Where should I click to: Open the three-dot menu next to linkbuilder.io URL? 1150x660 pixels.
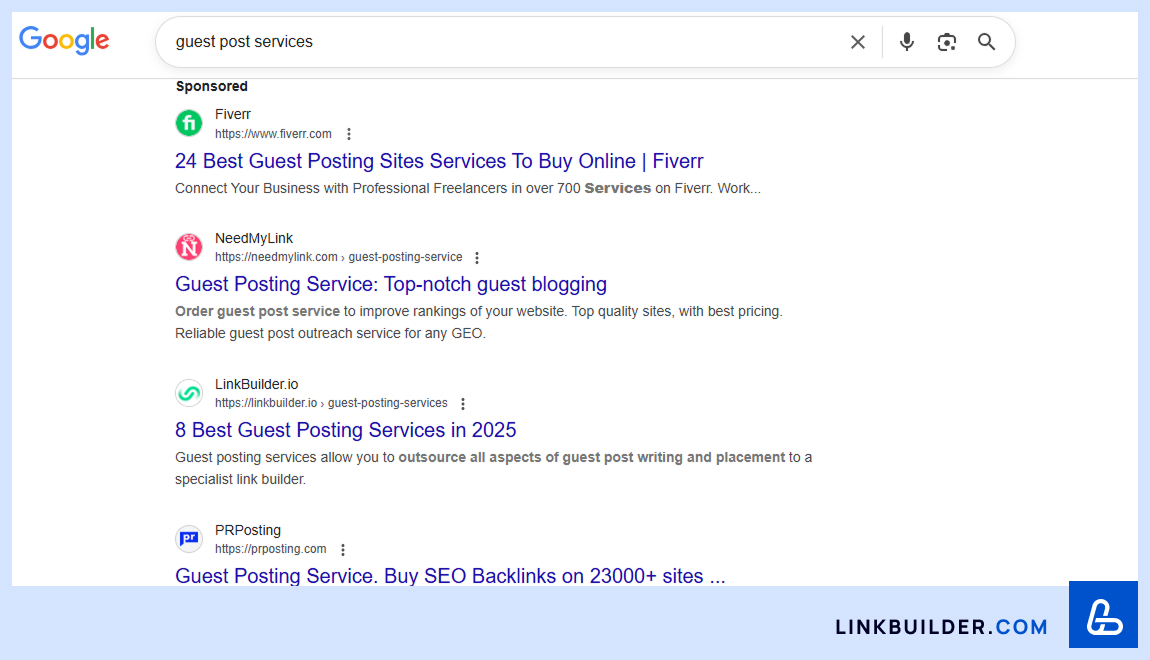point(463,403)
